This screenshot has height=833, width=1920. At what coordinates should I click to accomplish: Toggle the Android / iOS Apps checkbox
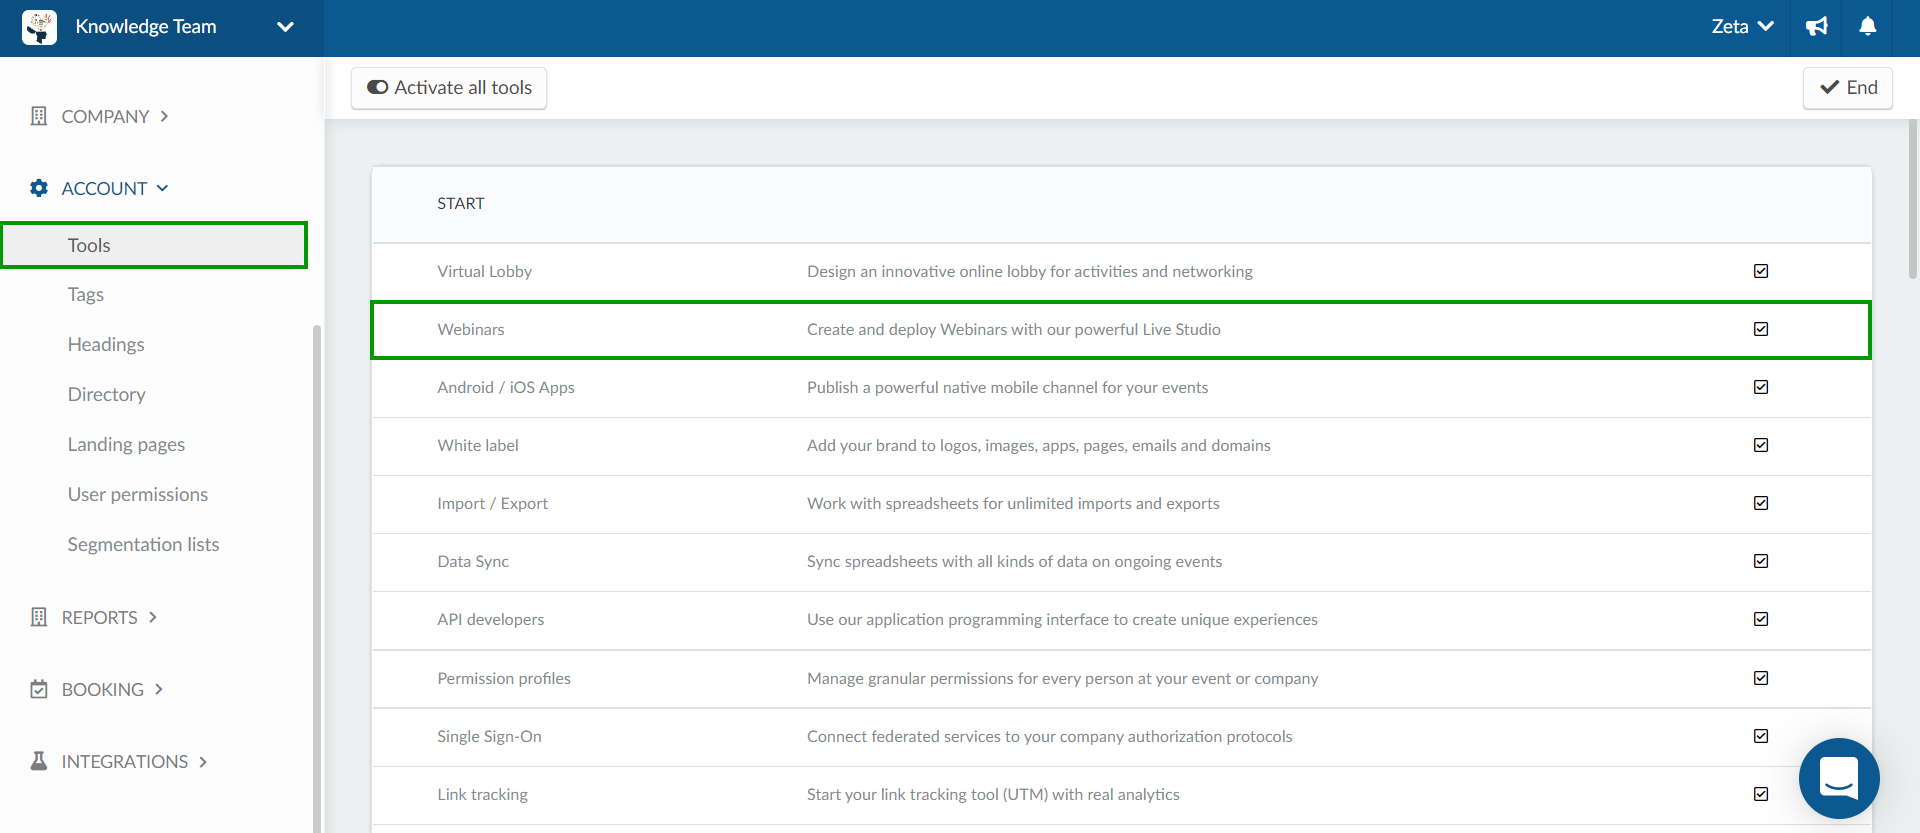(x=1761, y=387)
